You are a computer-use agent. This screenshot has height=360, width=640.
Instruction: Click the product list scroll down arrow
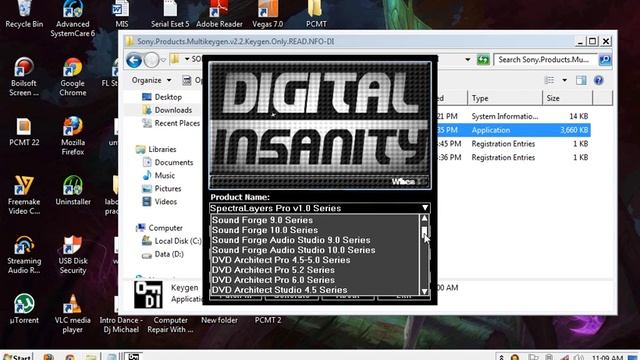pos(424,291)
